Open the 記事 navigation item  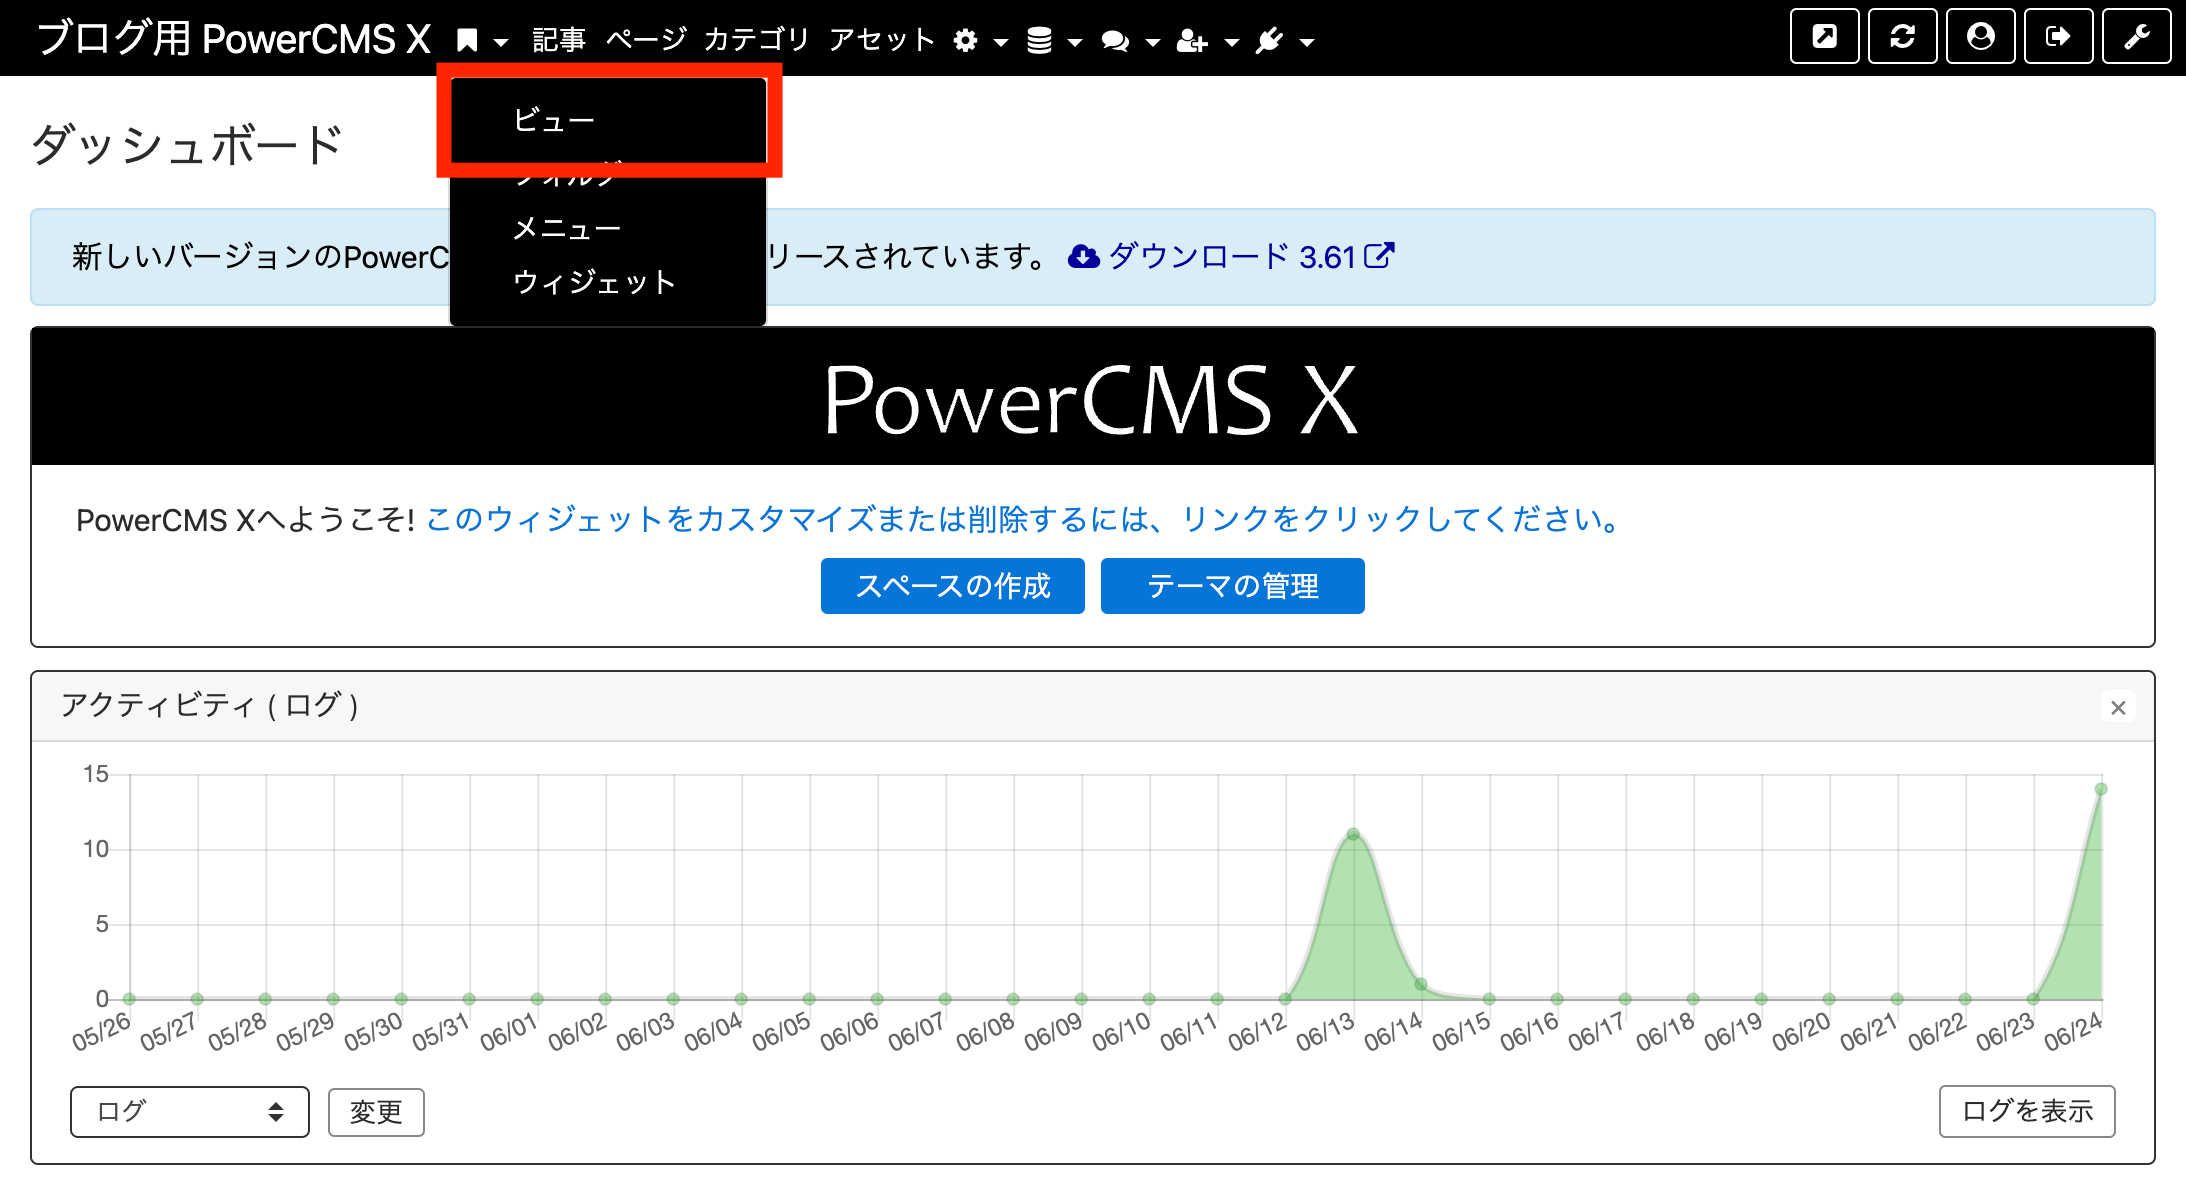[559, 40]
